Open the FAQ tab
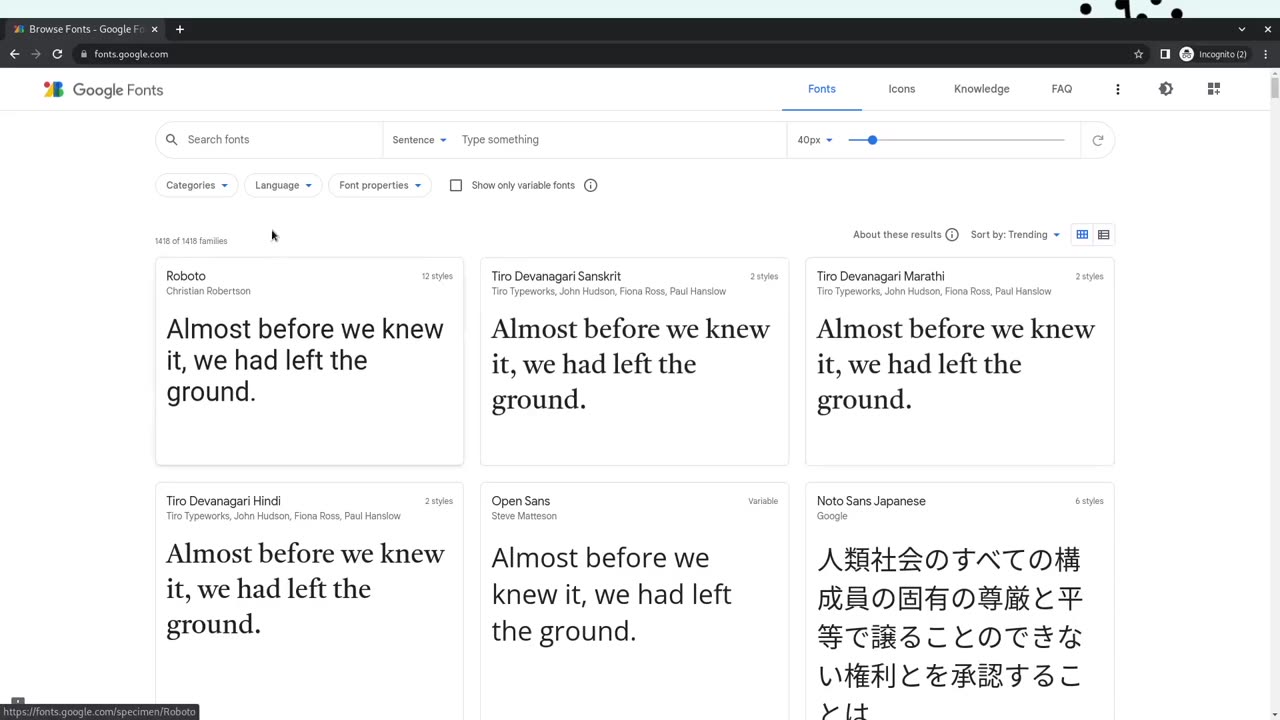Image resolution: width=1280 pixels, height=720 pixels. 1061,89
